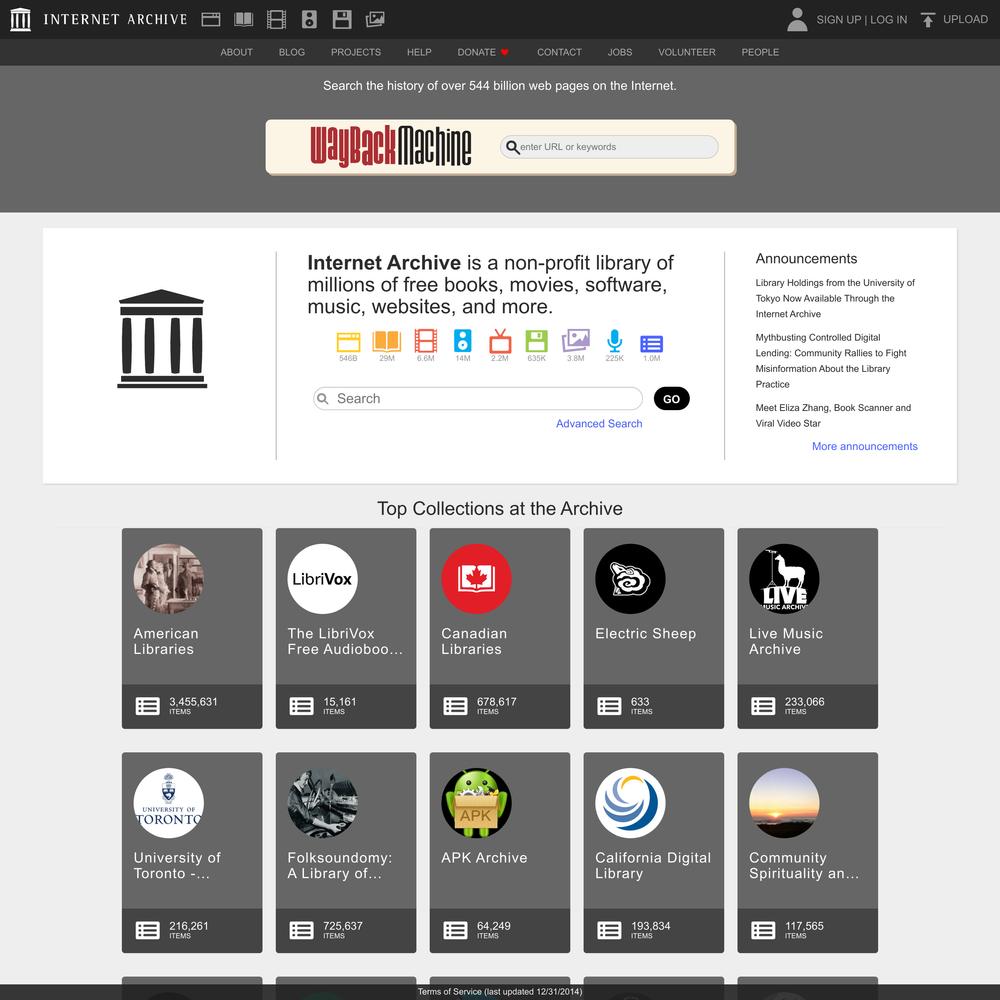Open the Web icon in top navigation

211,20
